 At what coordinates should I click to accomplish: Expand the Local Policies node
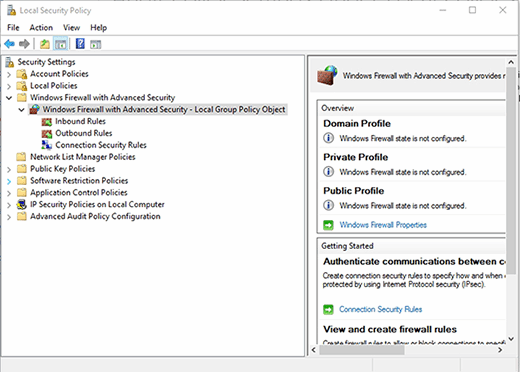pyautogui.click(x=9, y=86)
